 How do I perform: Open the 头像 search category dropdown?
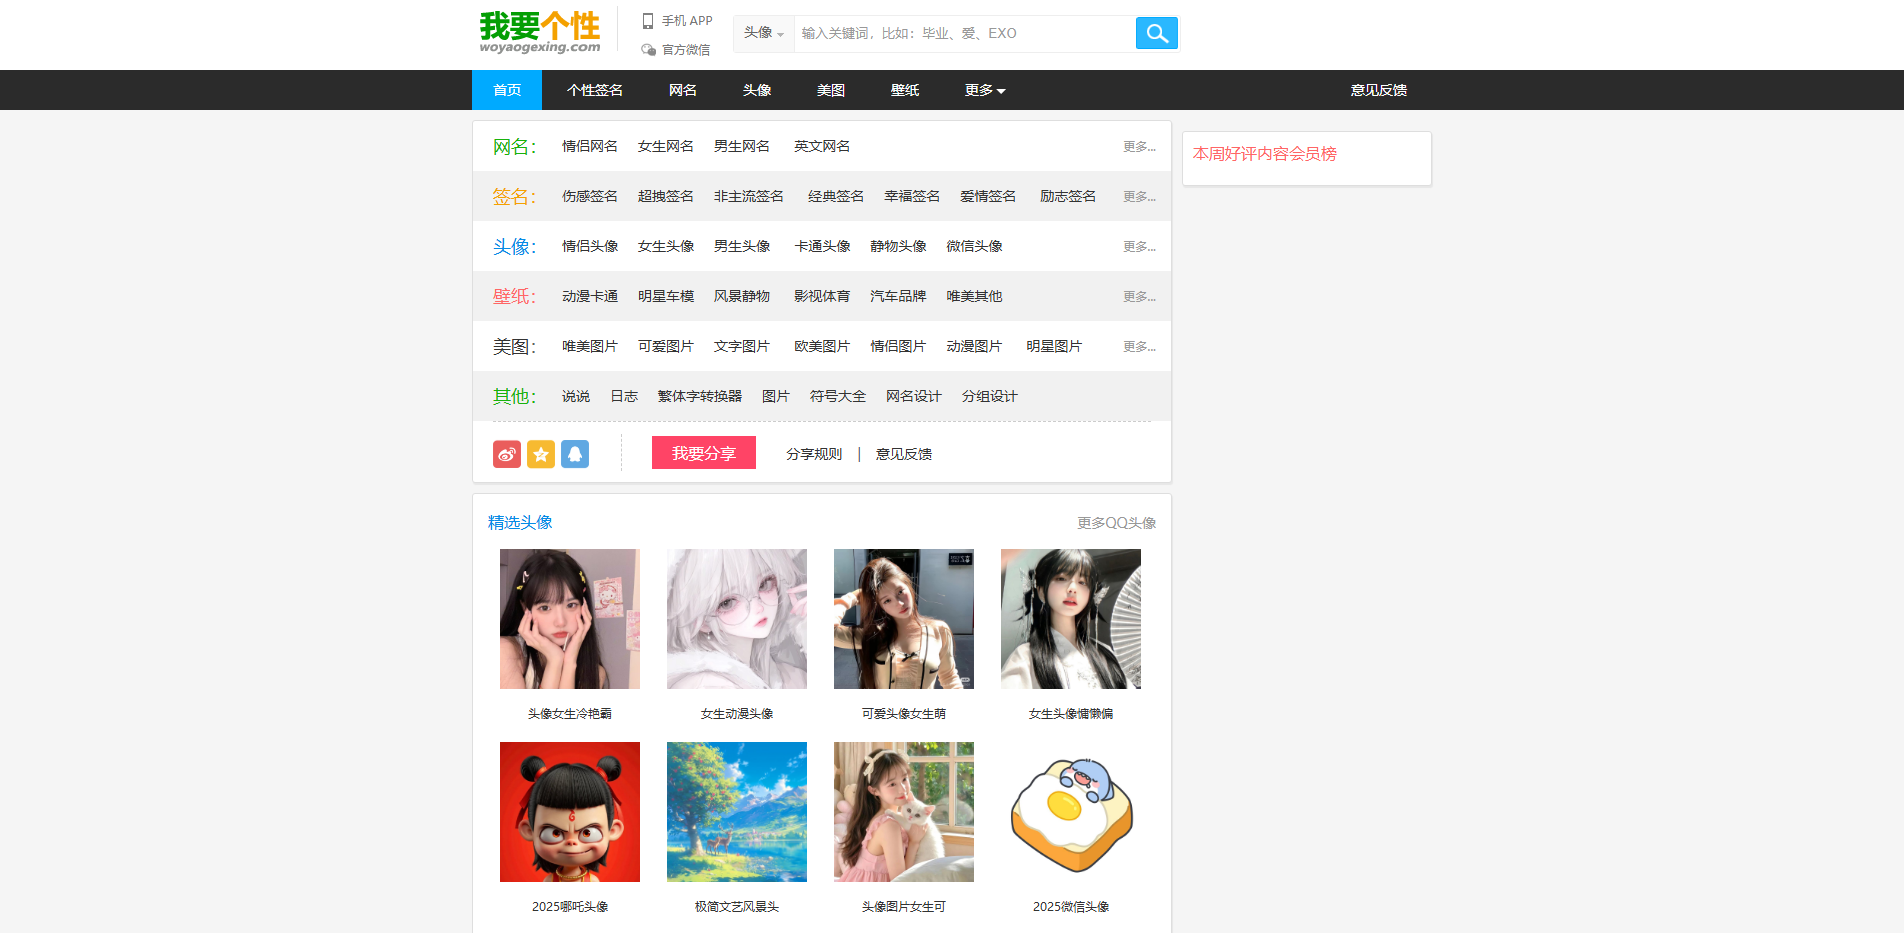pos(763,33)
